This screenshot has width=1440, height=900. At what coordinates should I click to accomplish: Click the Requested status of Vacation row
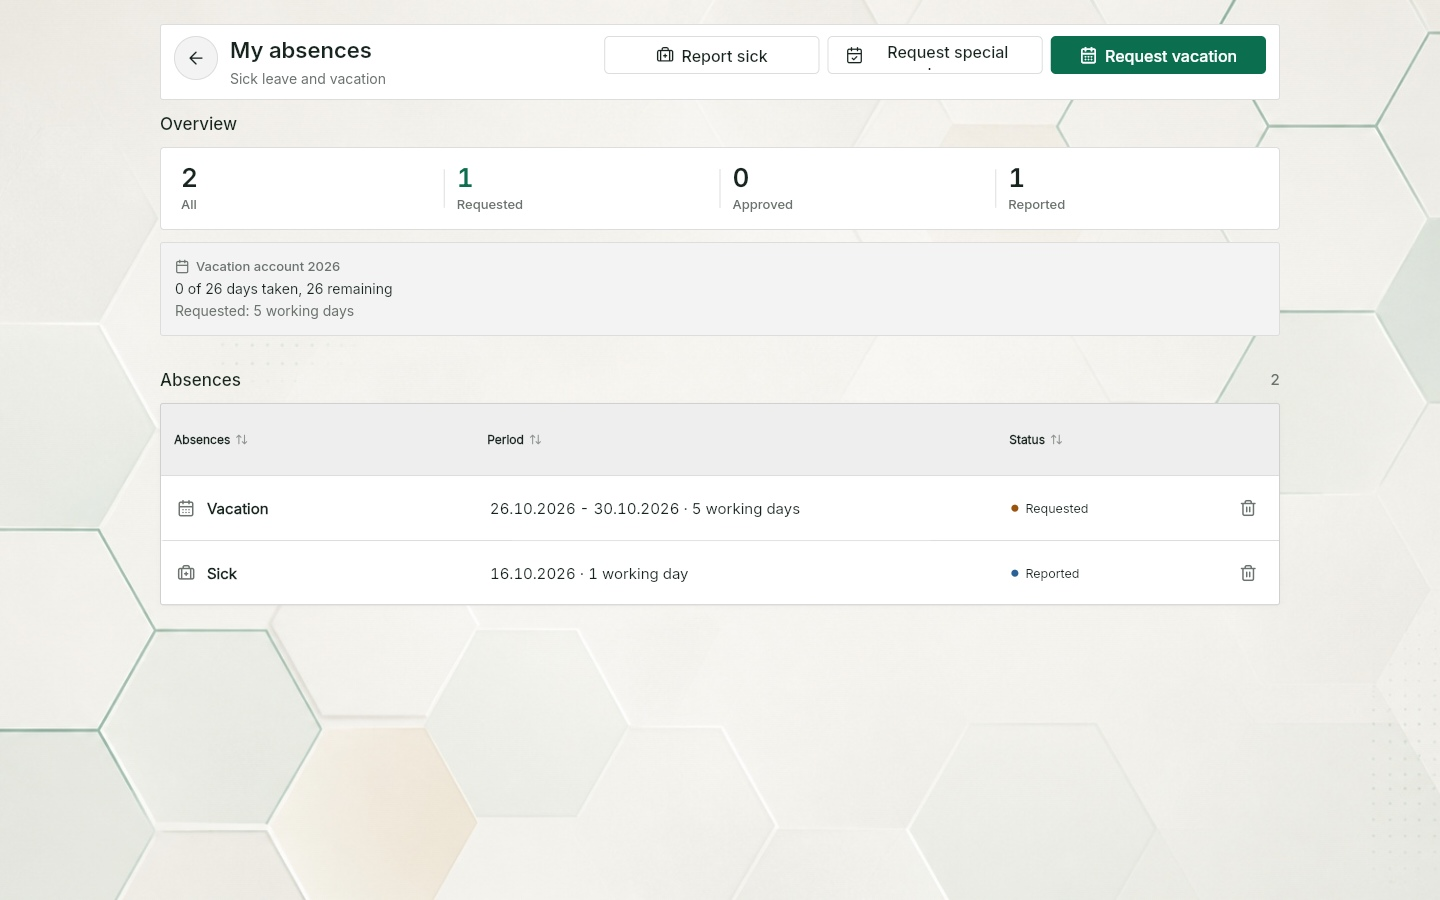point(1049,509)
